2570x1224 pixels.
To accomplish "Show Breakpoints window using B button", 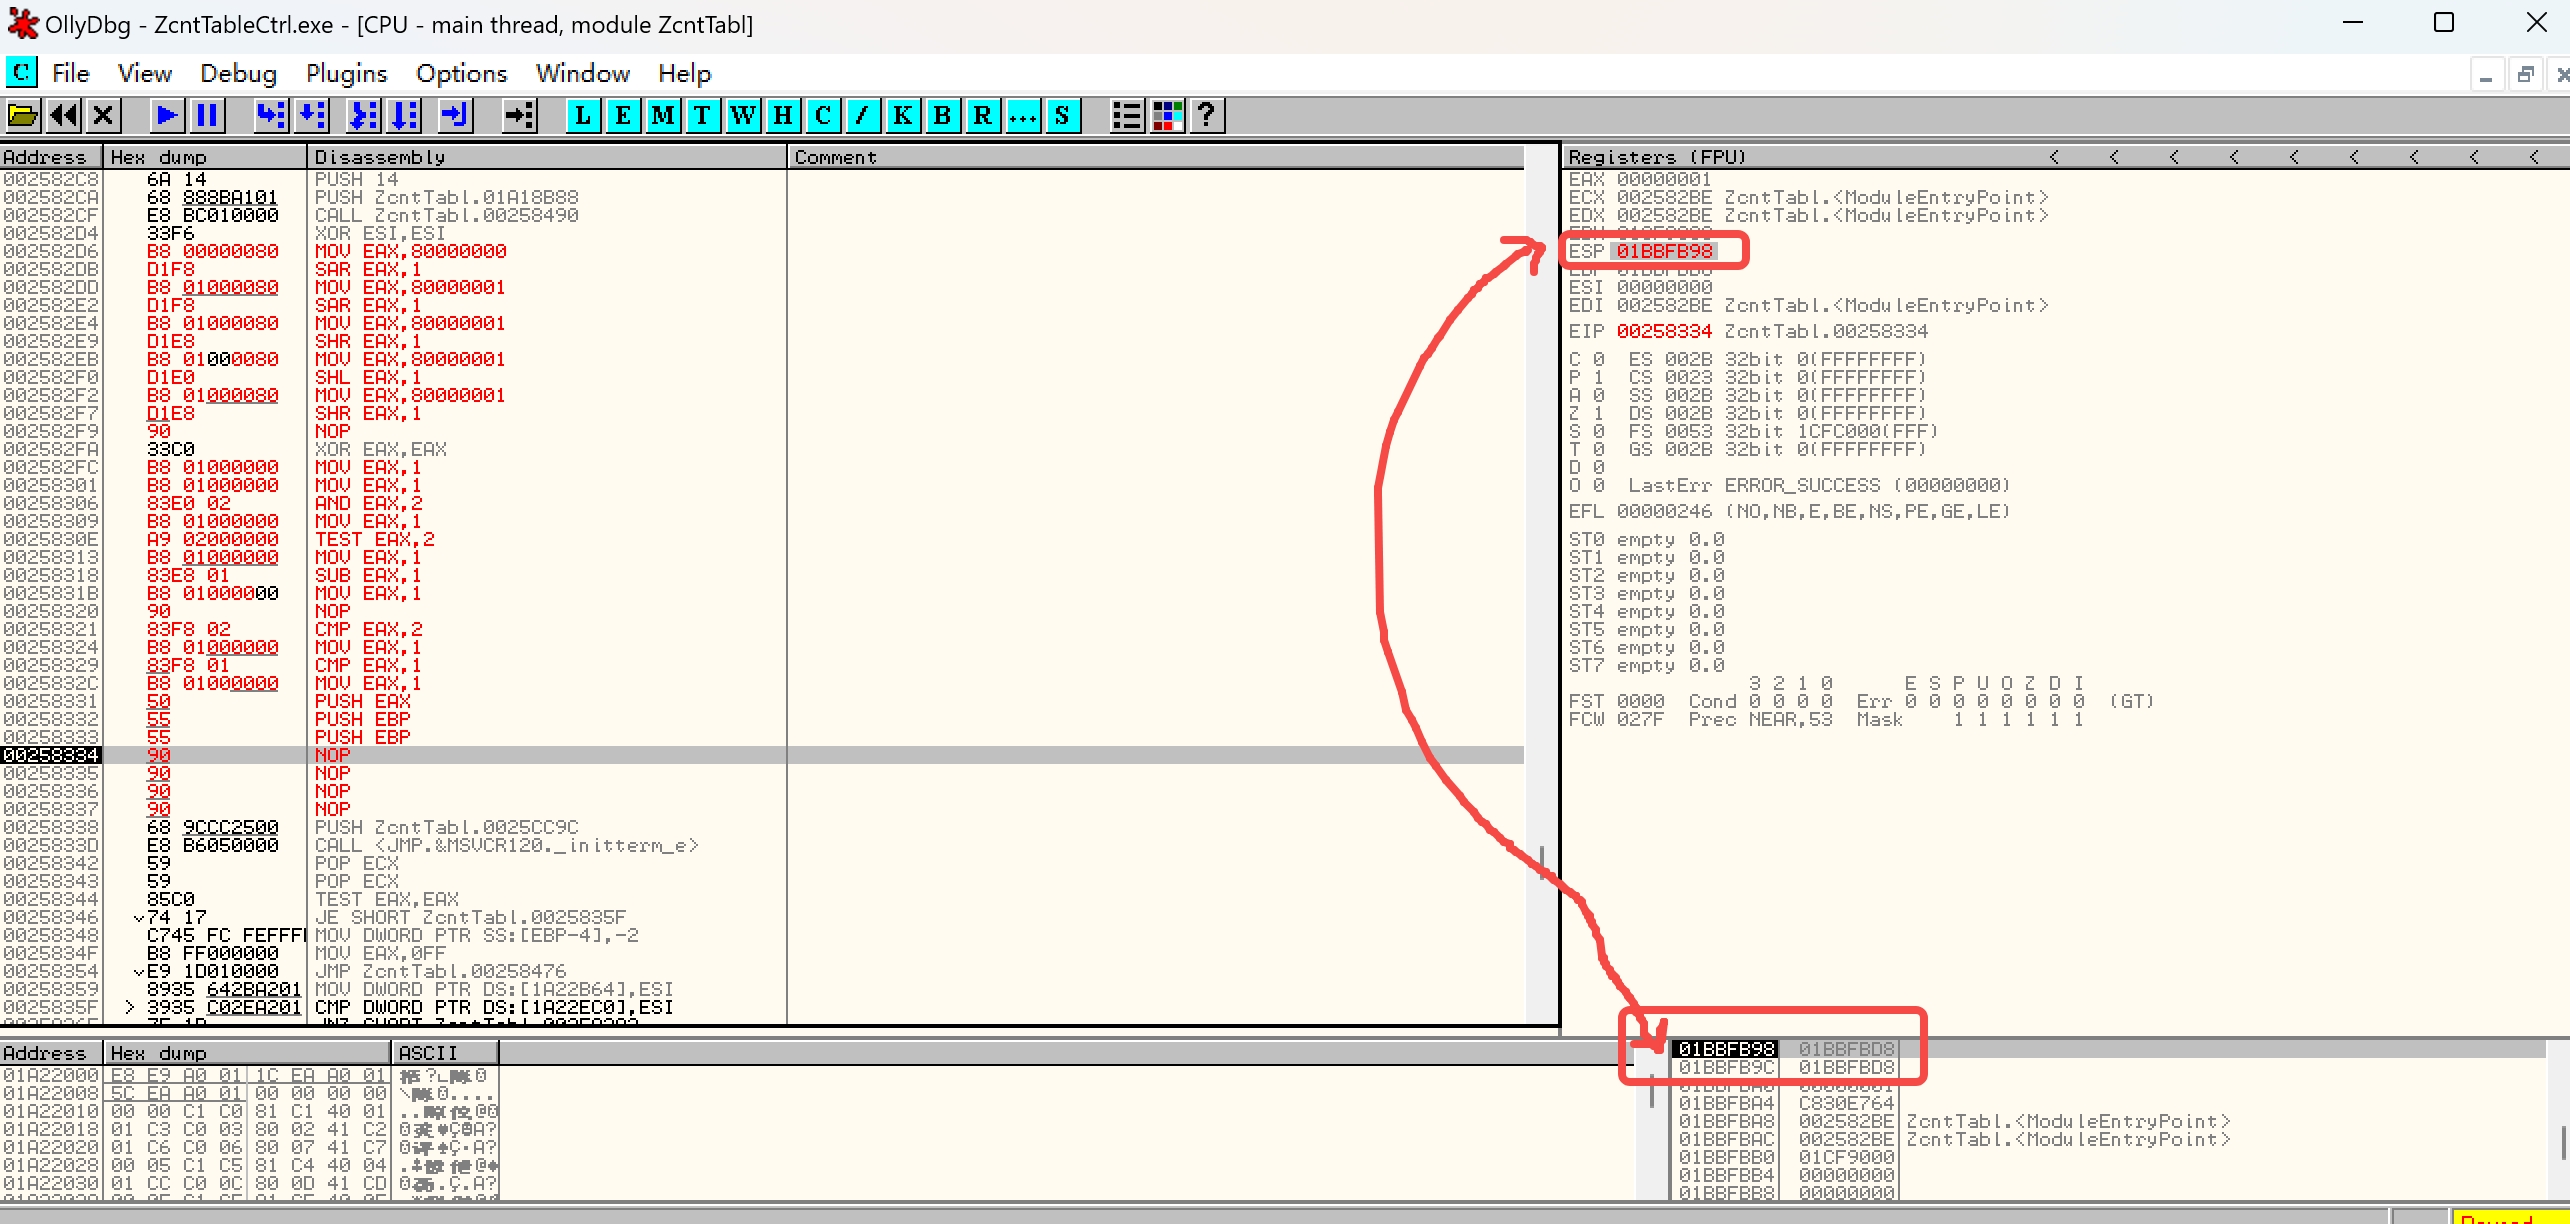I will [x=942, y=116].
